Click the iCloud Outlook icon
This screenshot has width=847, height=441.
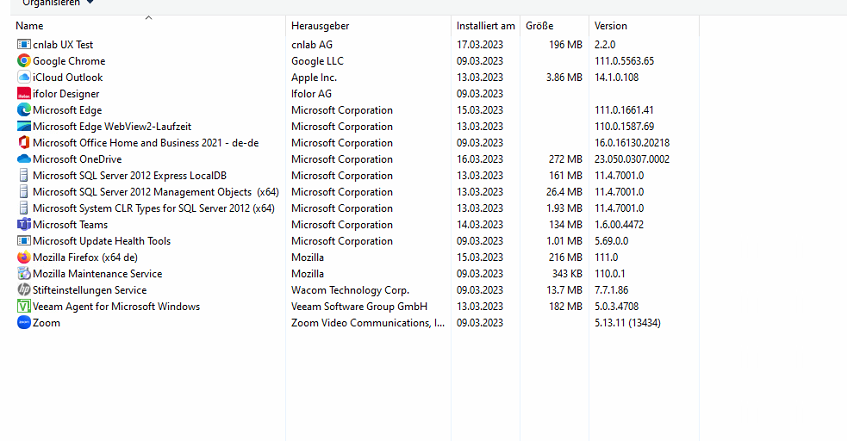tap(24, 77)
